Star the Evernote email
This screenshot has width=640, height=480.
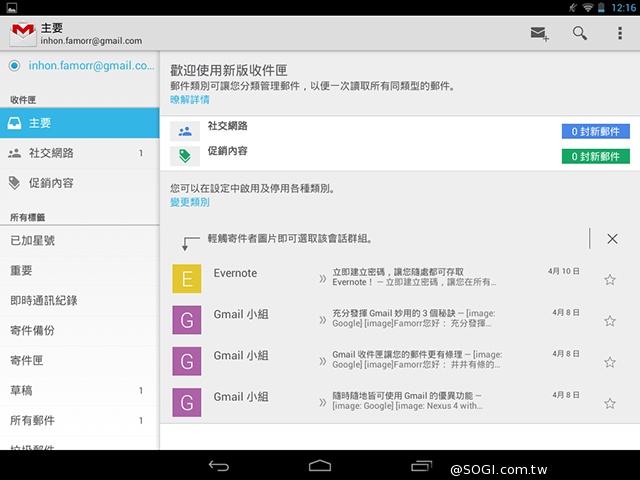tap(610, 280)
